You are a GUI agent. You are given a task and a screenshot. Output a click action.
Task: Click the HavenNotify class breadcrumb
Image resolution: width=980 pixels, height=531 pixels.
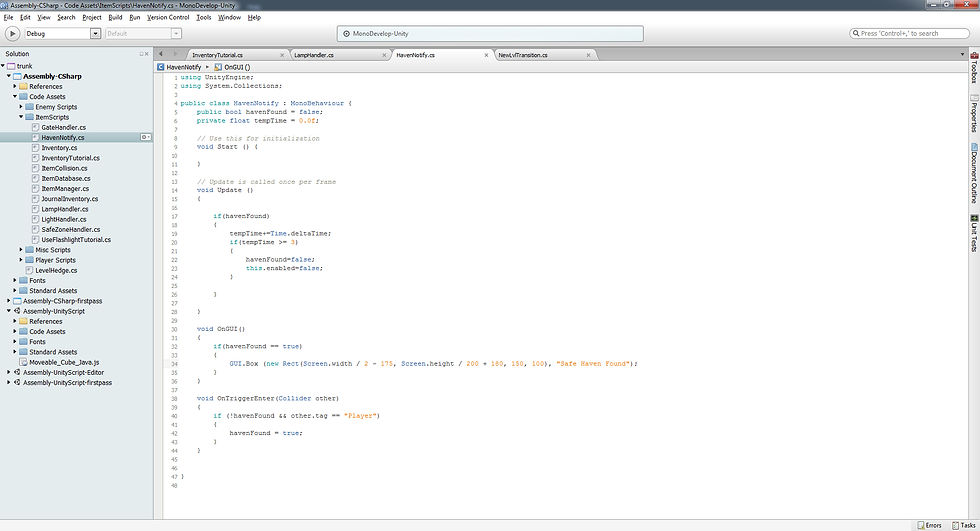[x=179, y=67]
